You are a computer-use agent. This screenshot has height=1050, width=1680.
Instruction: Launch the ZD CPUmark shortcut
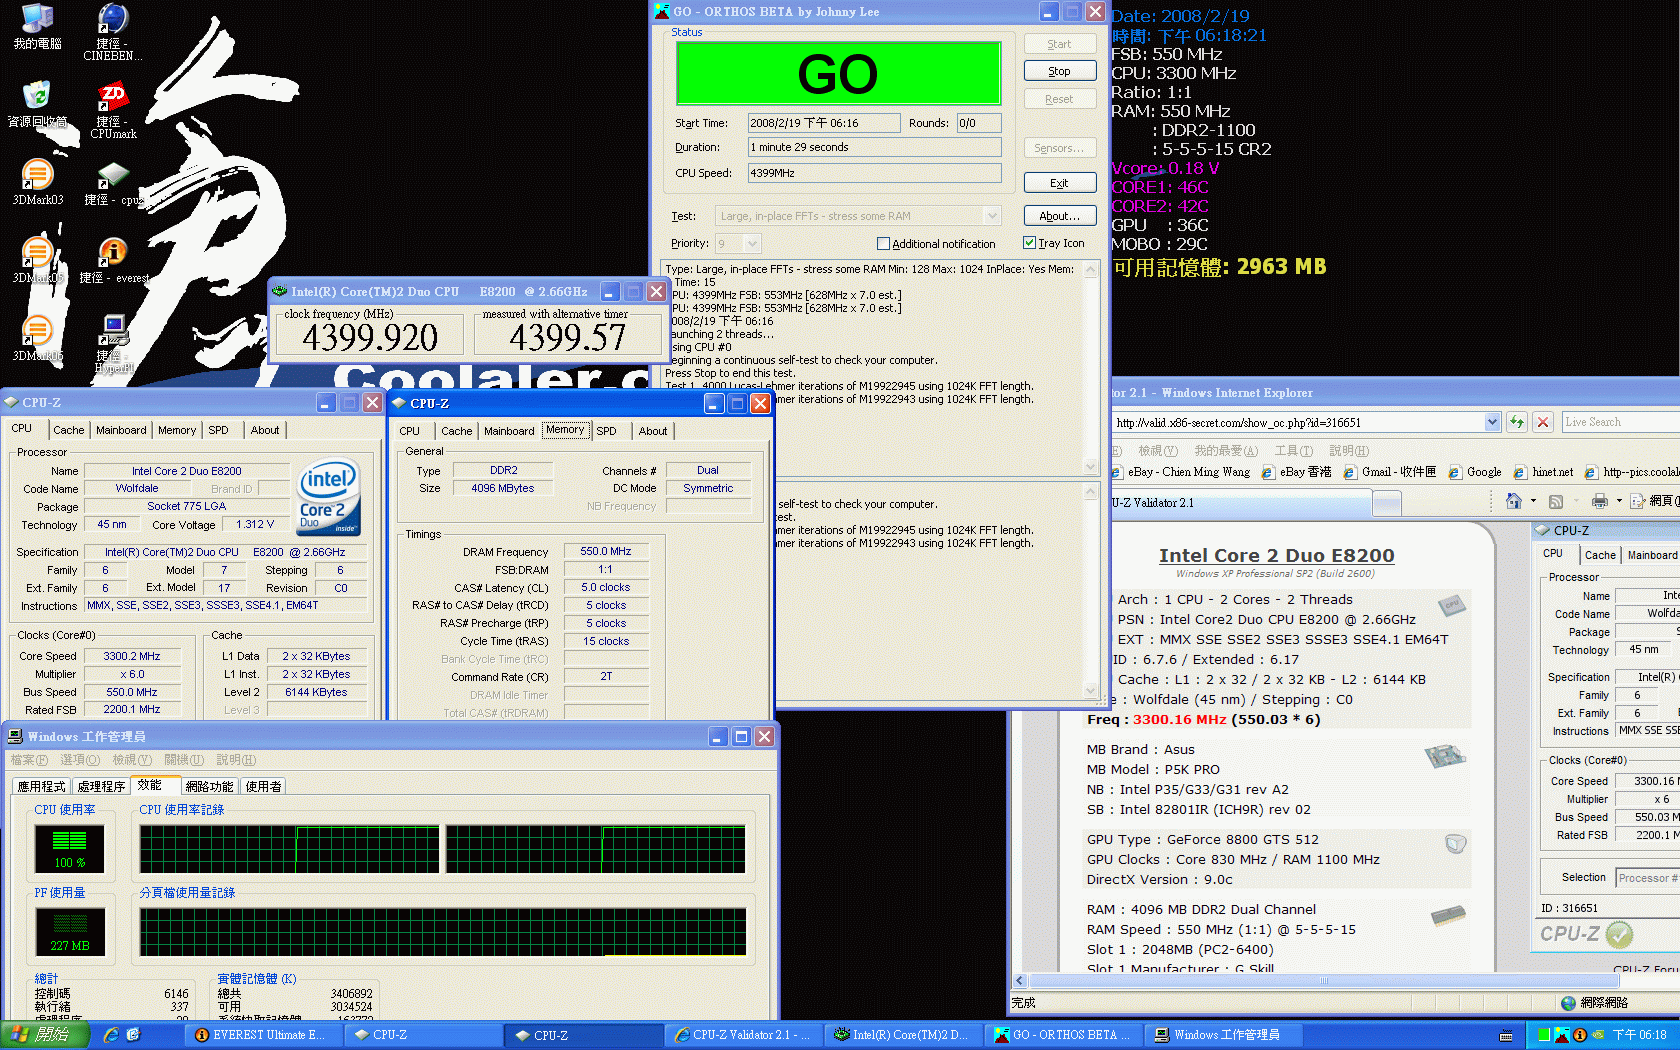coord(113,110)
